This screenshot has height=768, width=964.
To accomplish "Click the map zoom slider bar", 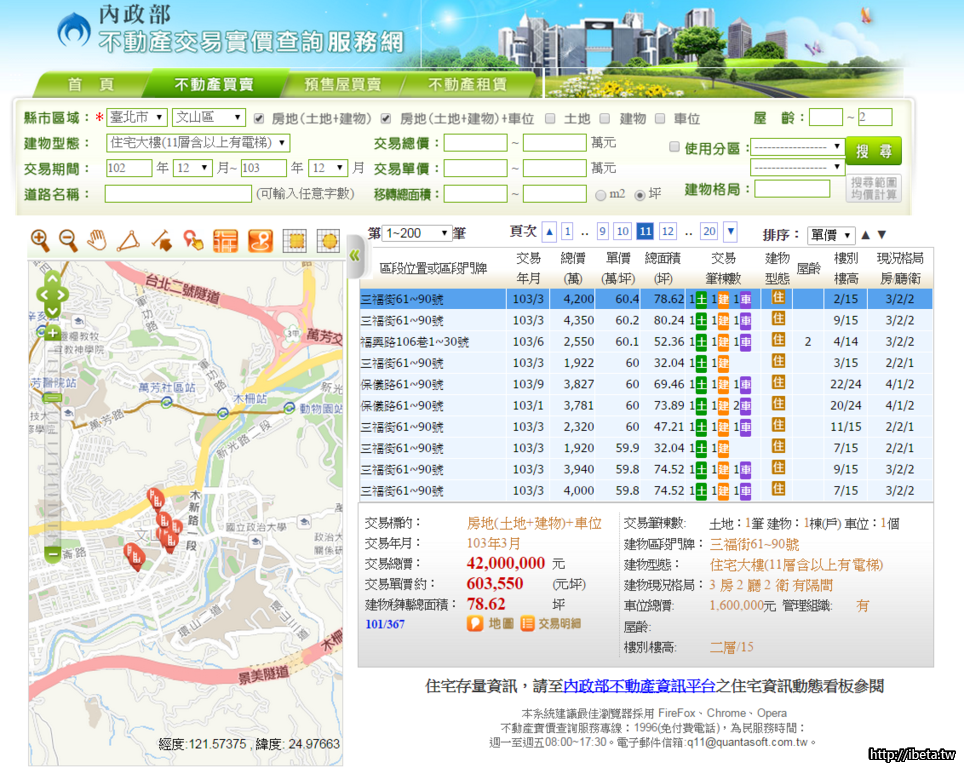I will coord(53,460).
